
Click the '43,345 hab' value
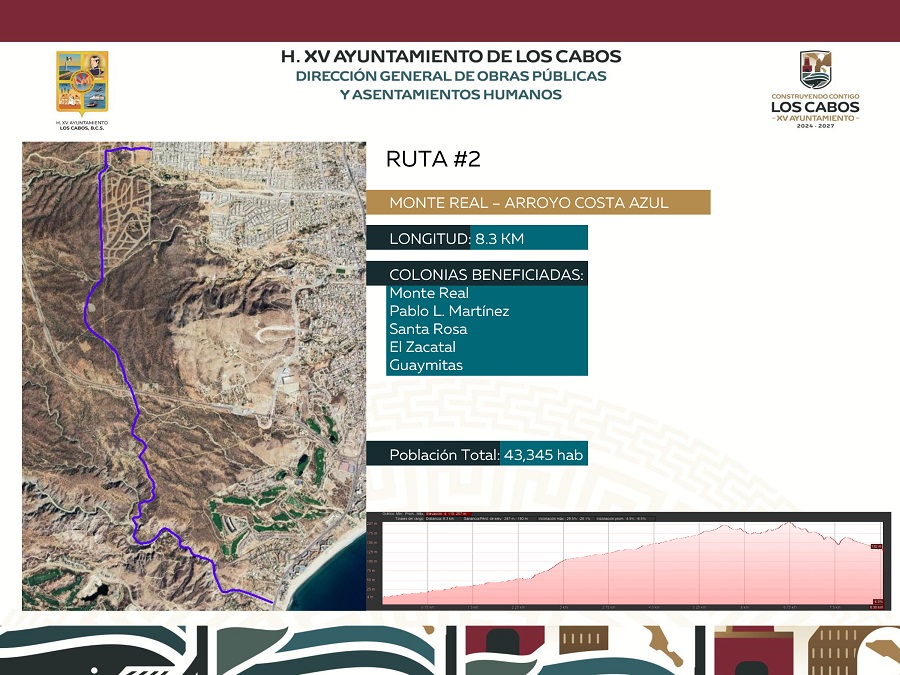click(x=544, y=455)
